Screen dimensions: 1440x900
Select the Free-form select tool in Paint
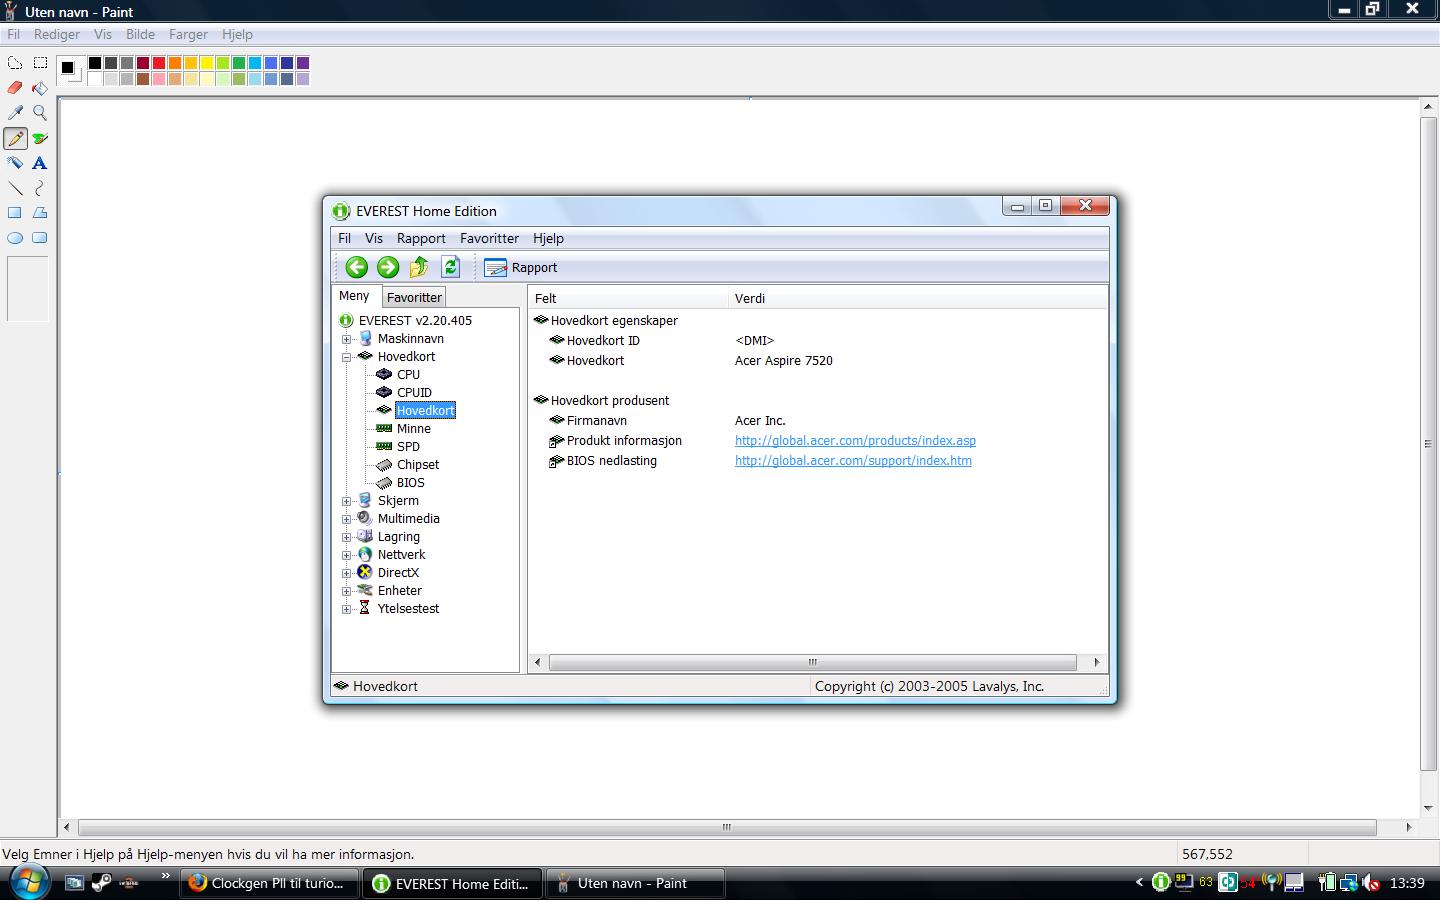pos(15,63)
